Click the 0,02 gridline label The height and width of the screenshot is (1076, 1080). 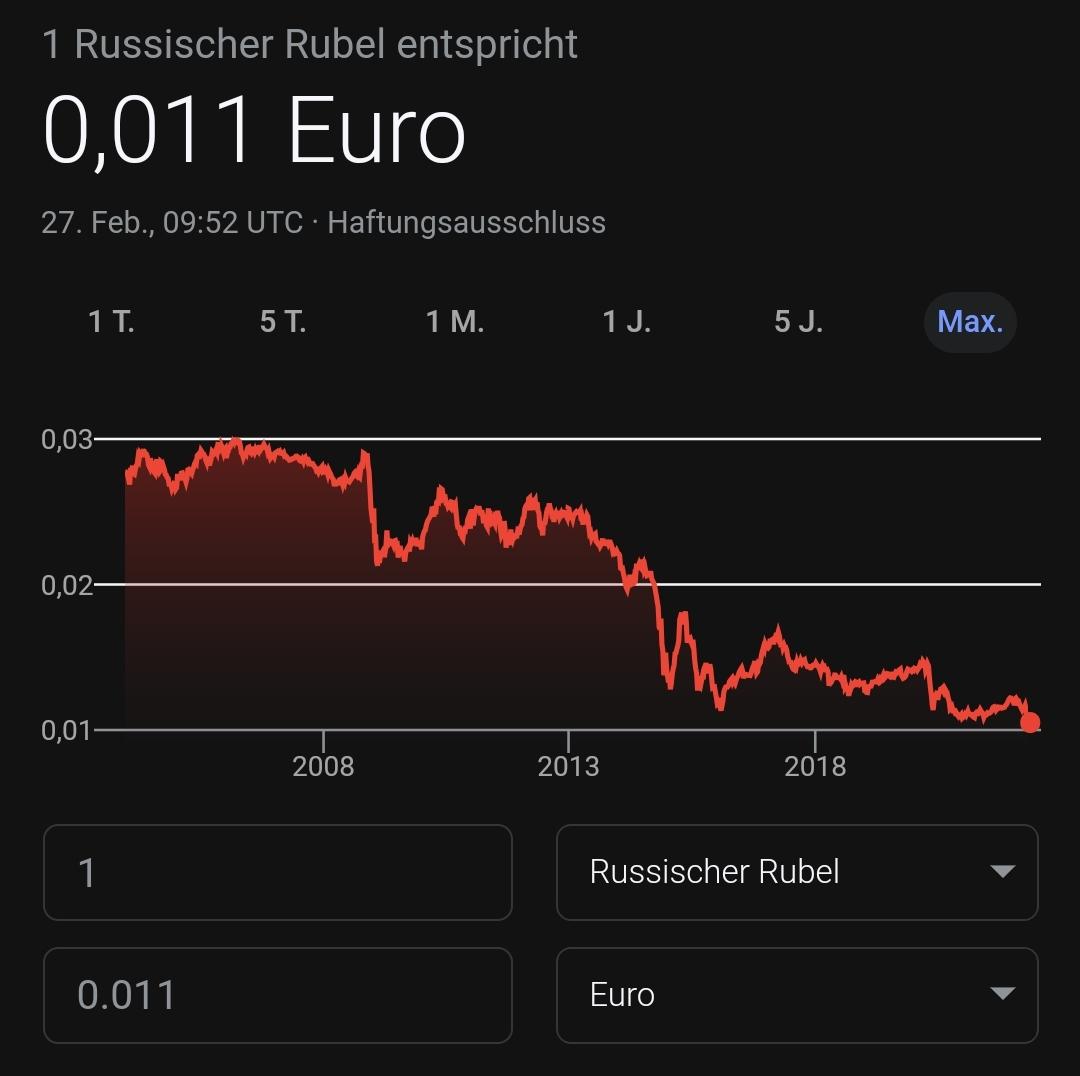point(66,585)
